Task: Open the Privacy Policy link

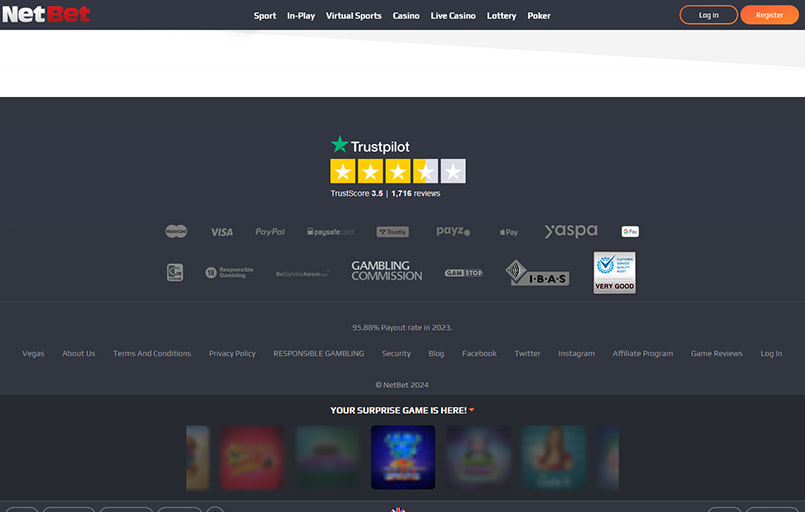Action: pos(232,353)
